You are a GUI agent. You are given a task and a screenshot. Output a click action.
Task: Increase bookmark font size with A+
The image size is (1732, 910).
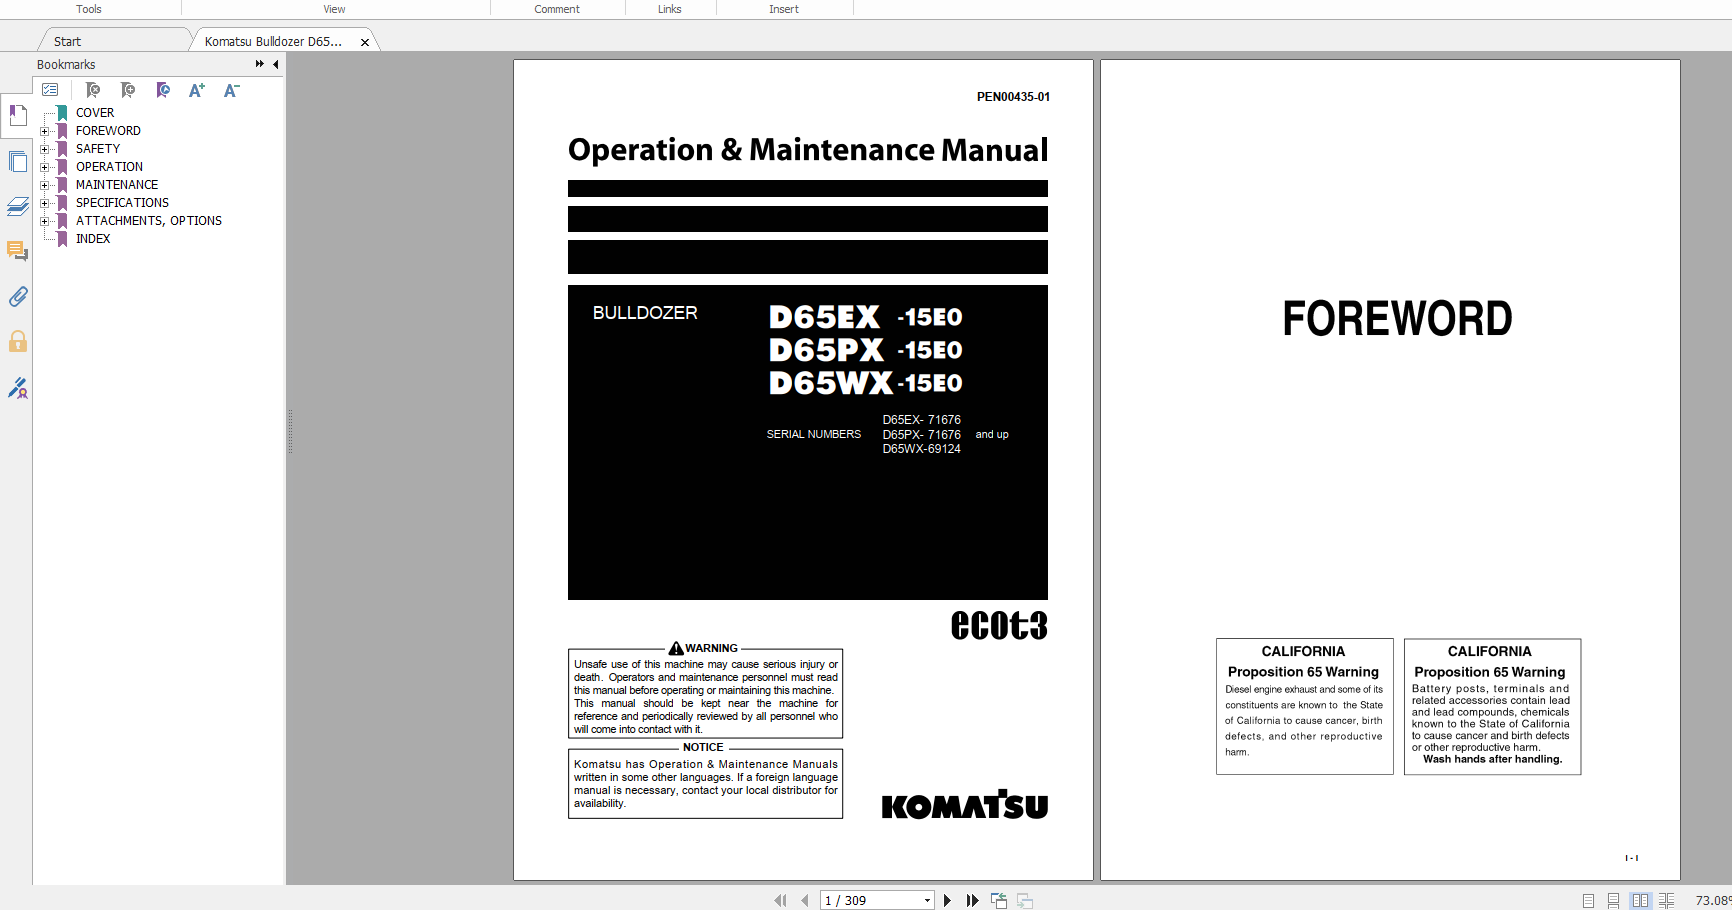tap(197, 90)
